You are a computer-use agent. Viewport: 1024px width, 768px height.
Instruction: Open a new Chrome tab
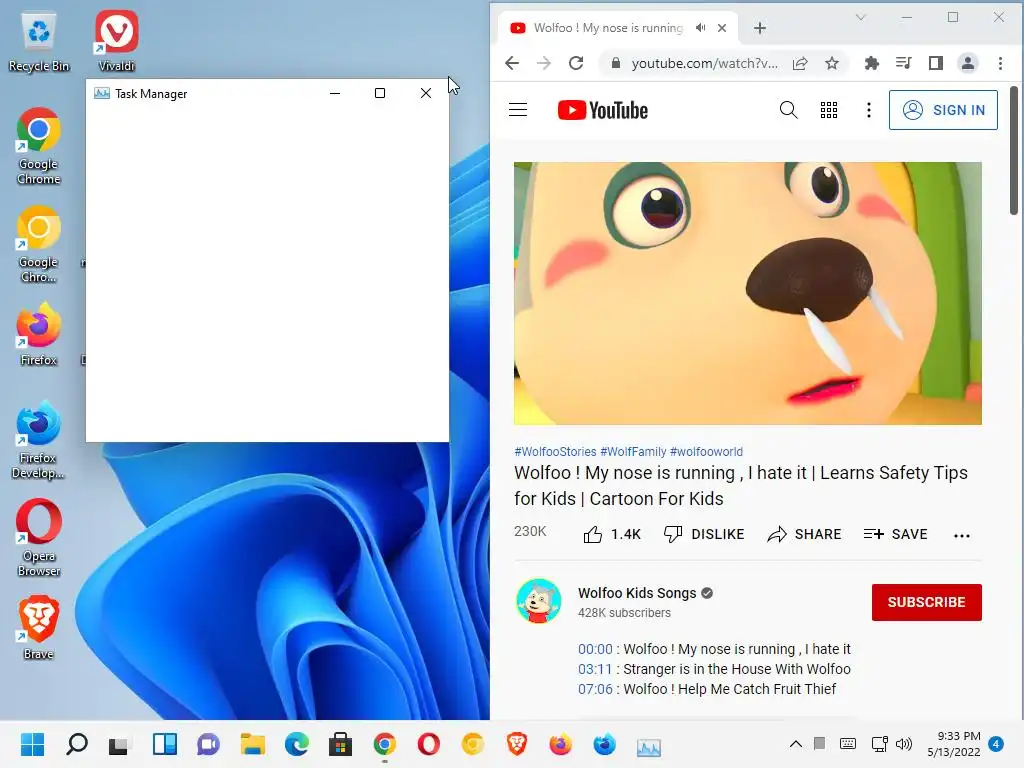(x=760, y=27)
